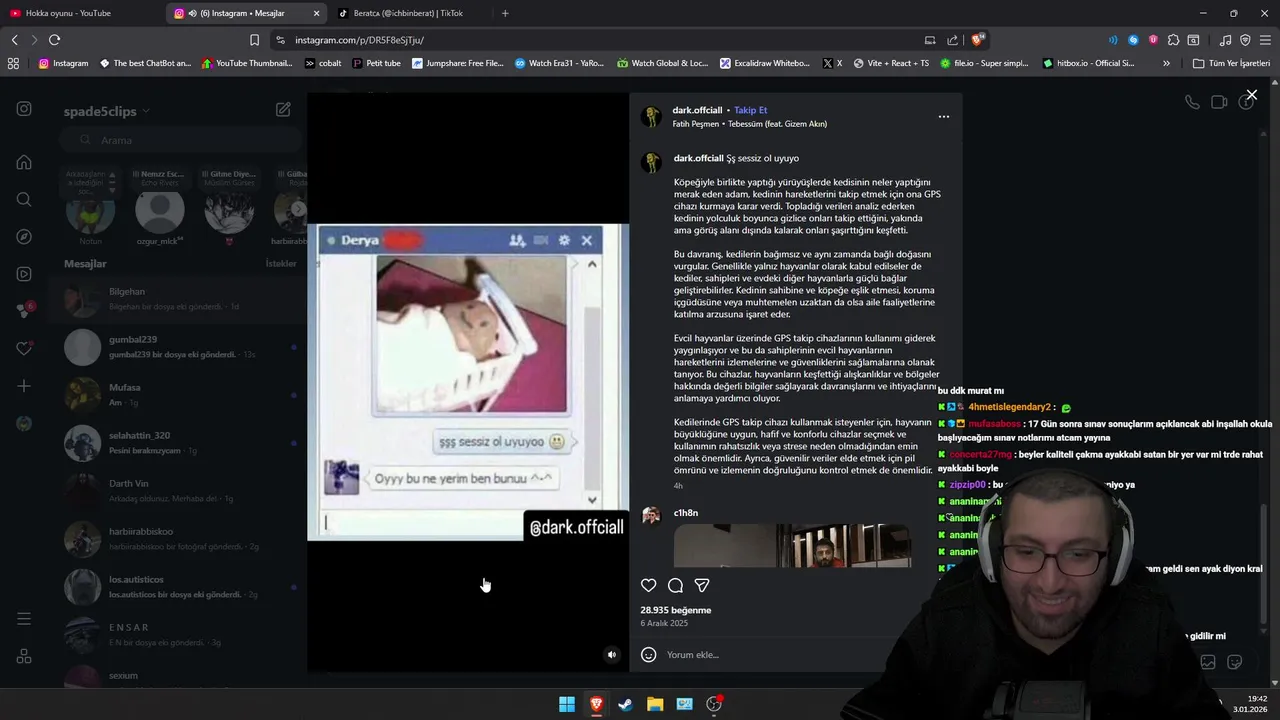Open Instagram Search in sidebar
The width and height of the screenshot is (1280, 720).
click(x=24, y=199)
